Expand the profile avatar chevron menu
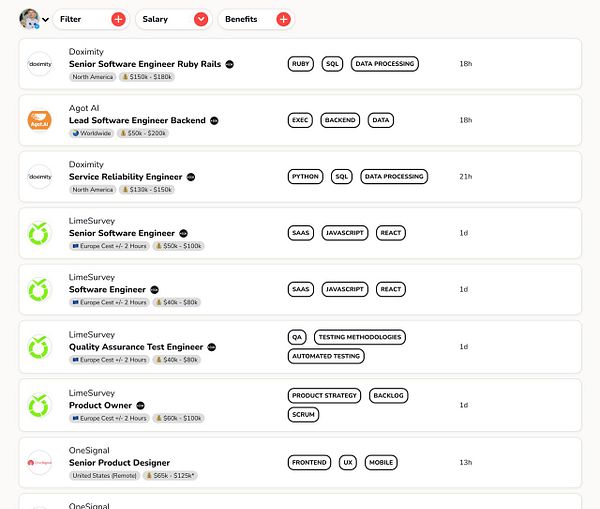 click(46, 20)
